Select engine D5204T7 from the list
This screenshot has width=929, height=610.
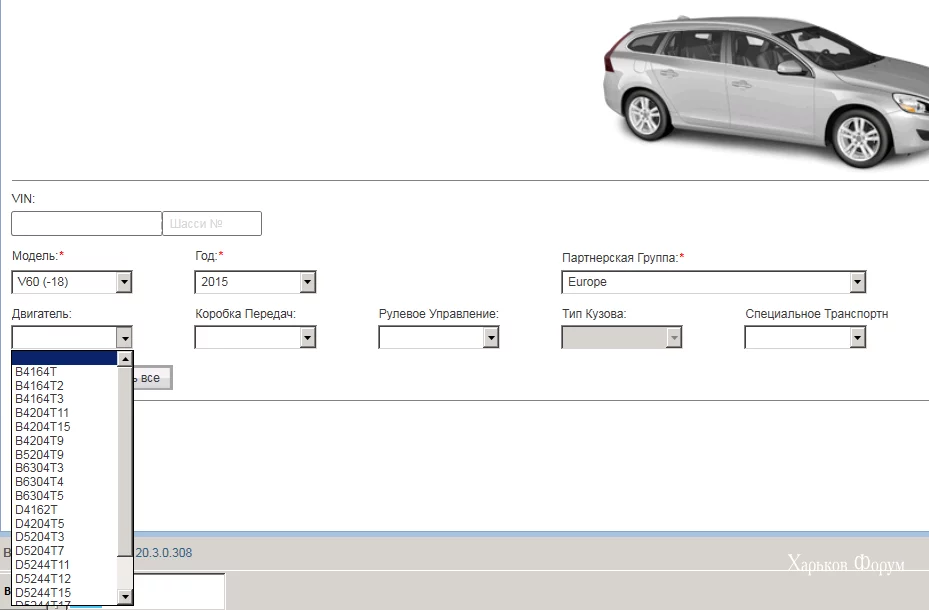[65, 551]
